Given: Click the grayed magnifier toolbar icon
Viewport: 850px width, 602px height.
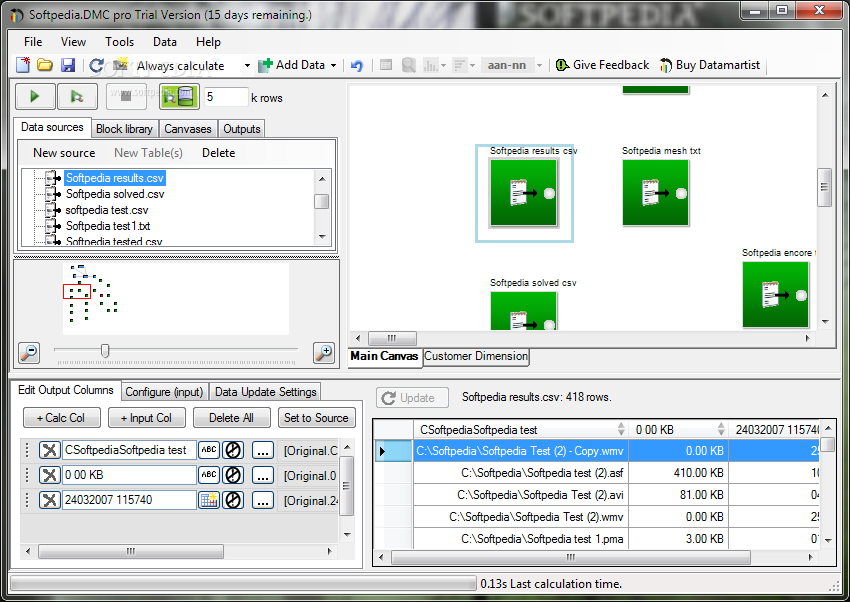Looking at the screenshot, I should click(x=409, y=66).
